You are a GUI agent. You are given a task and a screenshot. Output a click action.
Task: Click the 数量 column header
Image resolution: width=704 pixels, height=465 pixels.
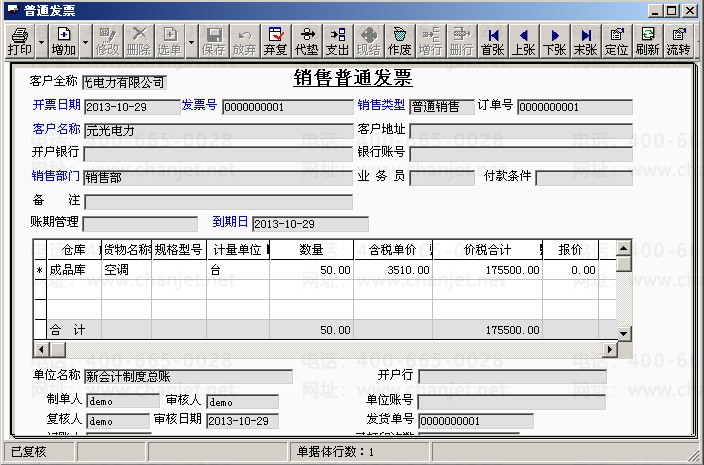[312, 250]
